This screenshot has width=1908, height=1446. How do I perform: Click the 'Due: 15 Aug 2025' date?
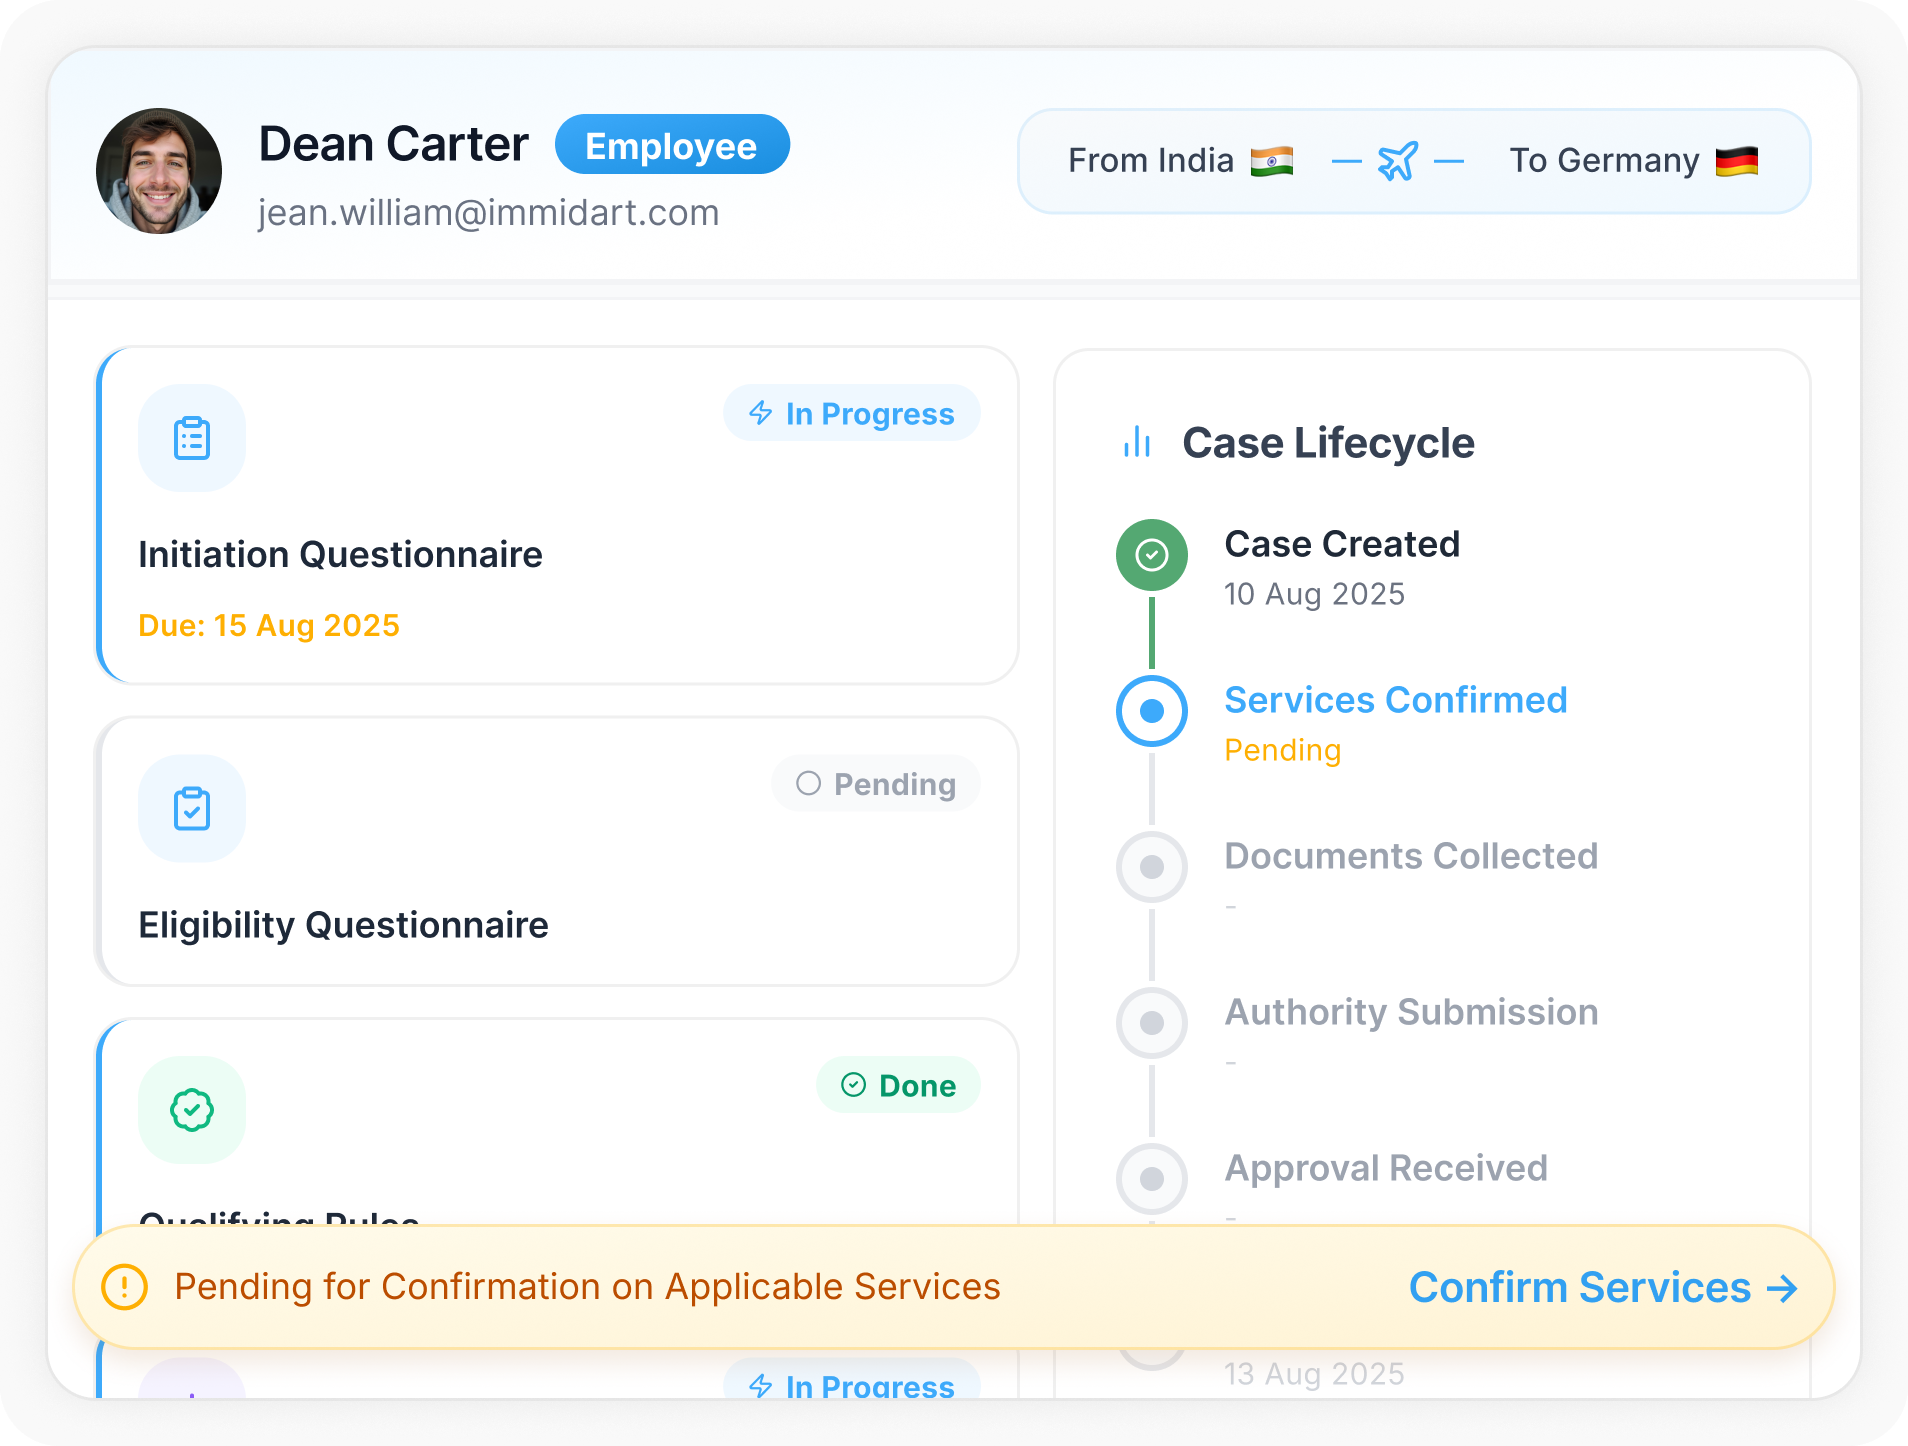(269, 626)
